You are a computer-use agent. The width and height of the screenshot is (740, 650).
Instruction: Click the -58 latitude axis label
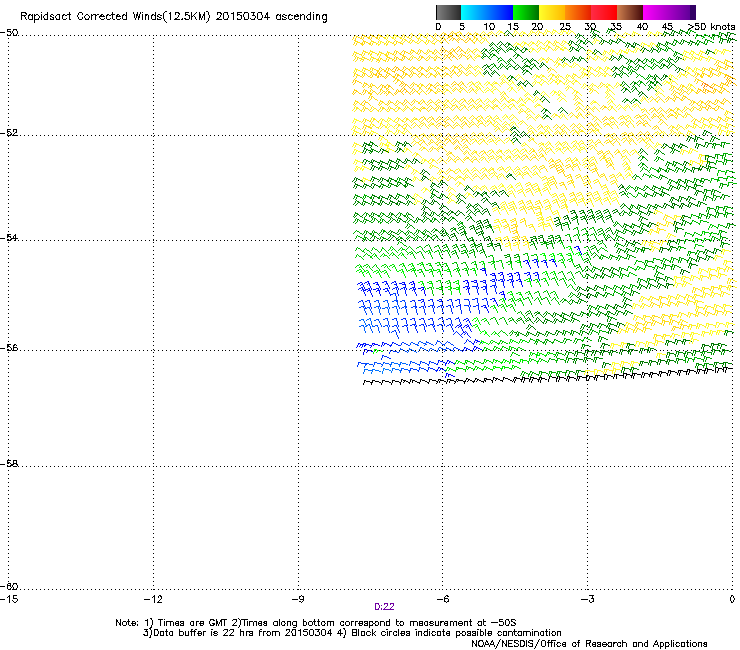9,464
